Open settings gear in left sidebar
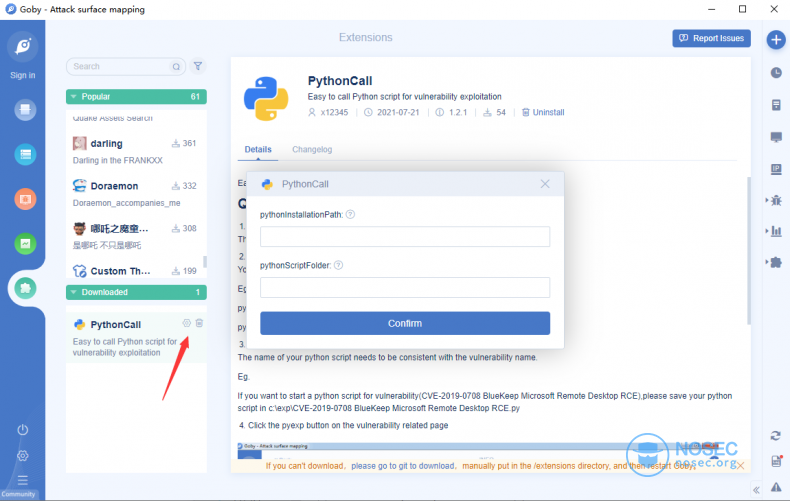 23,456
